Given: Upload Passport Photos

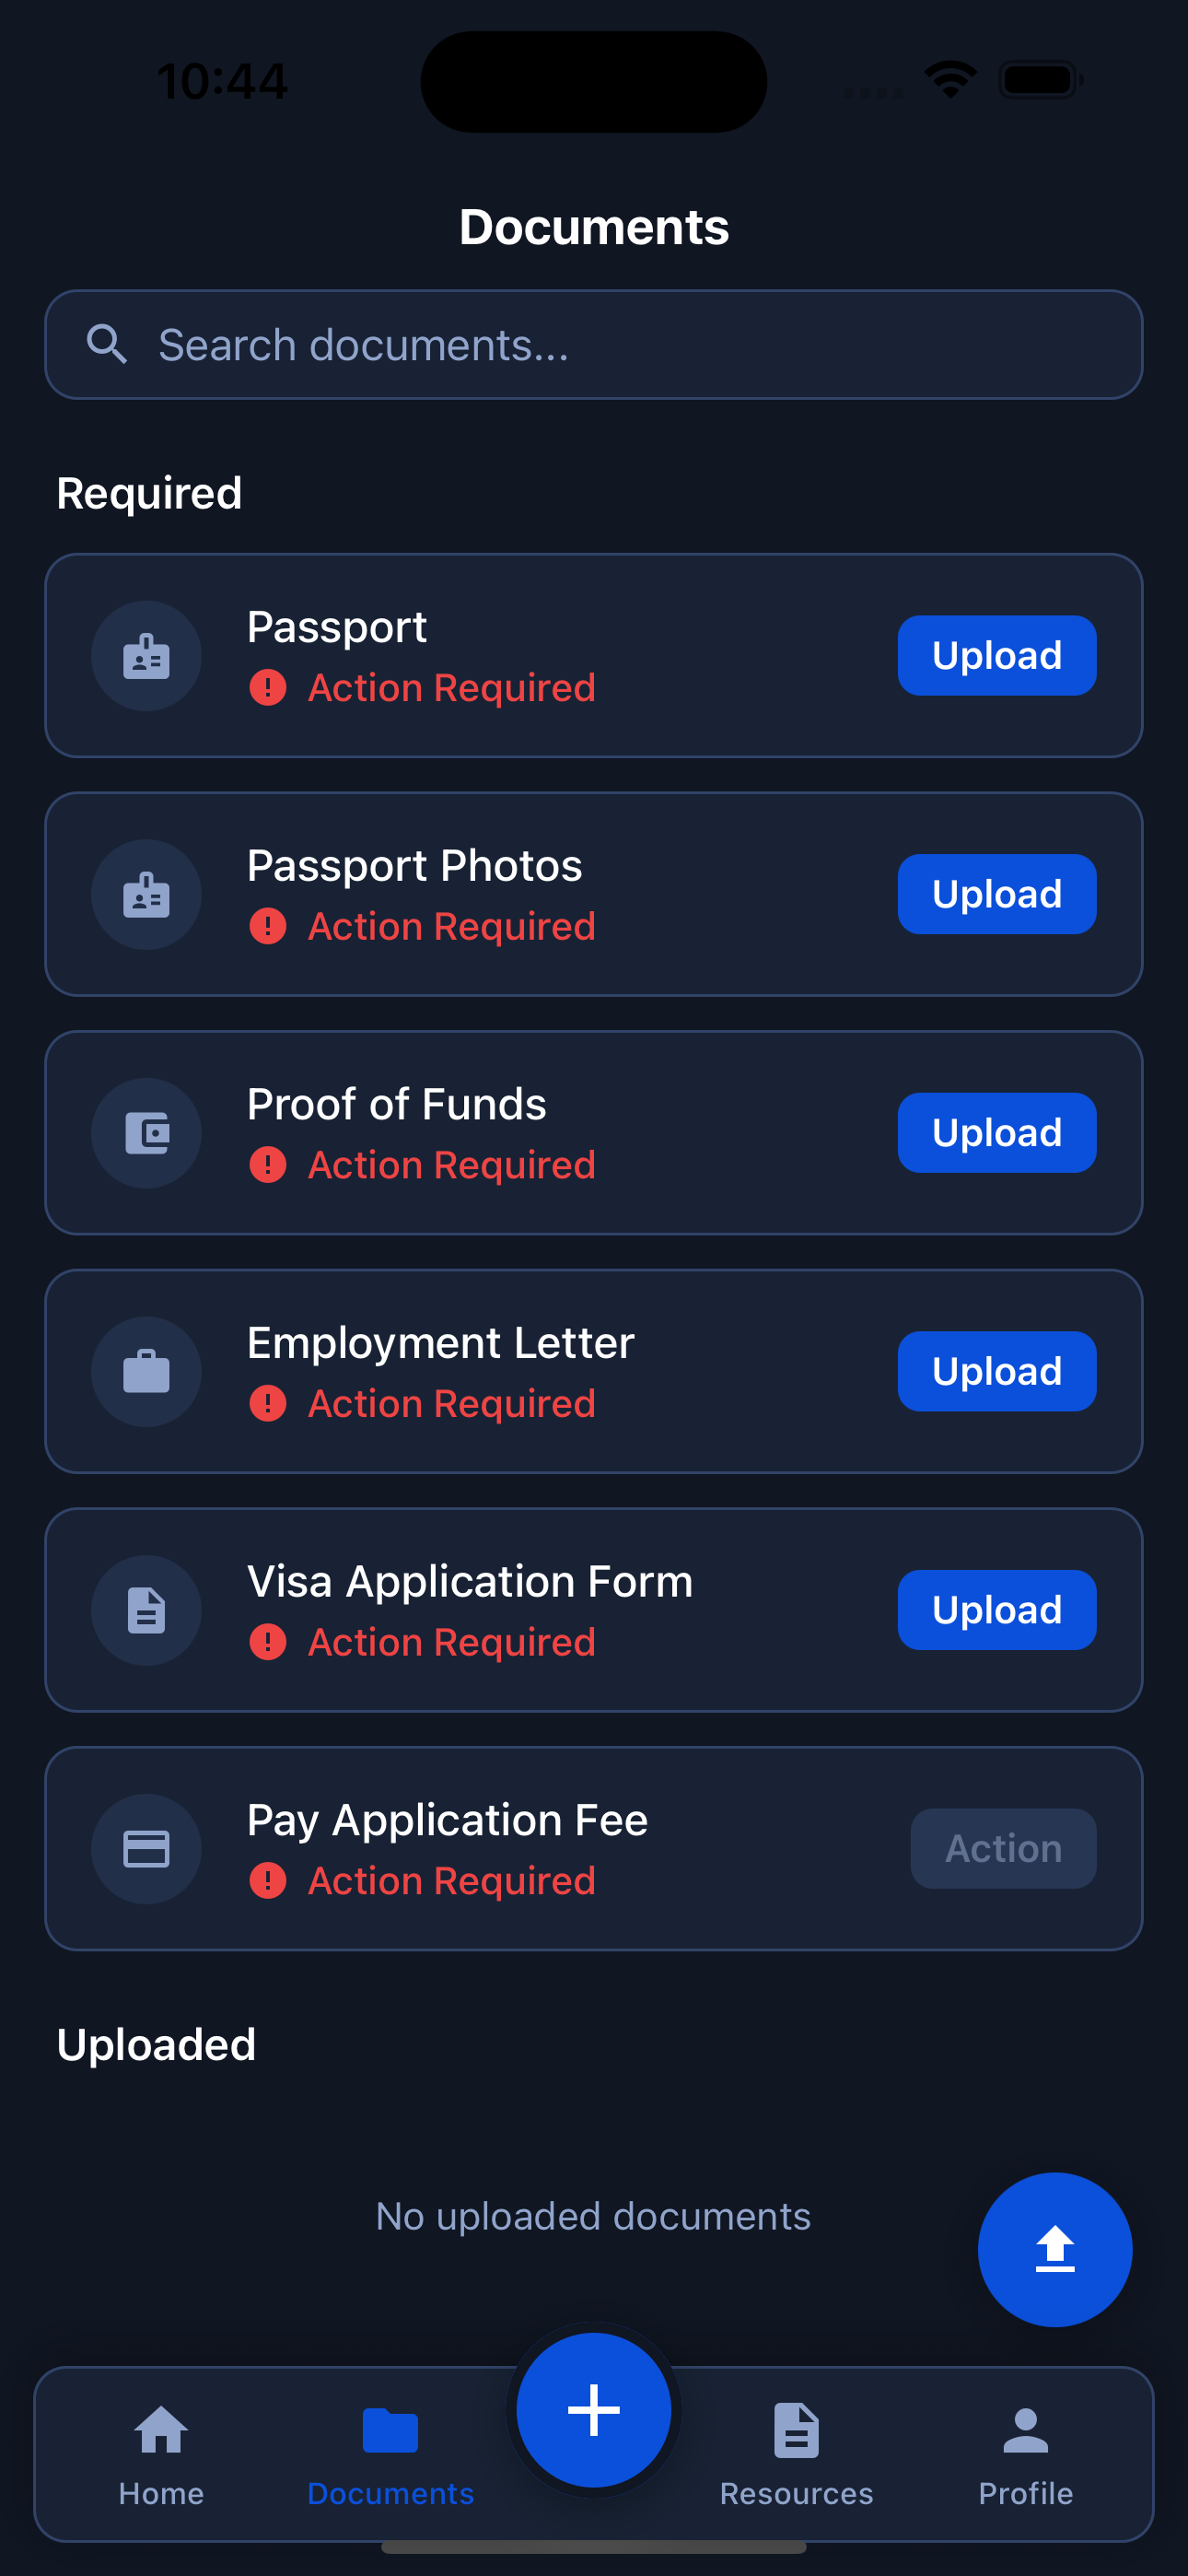Looking at the screenshot, I should pyautogui.click(x=996, y=894).
